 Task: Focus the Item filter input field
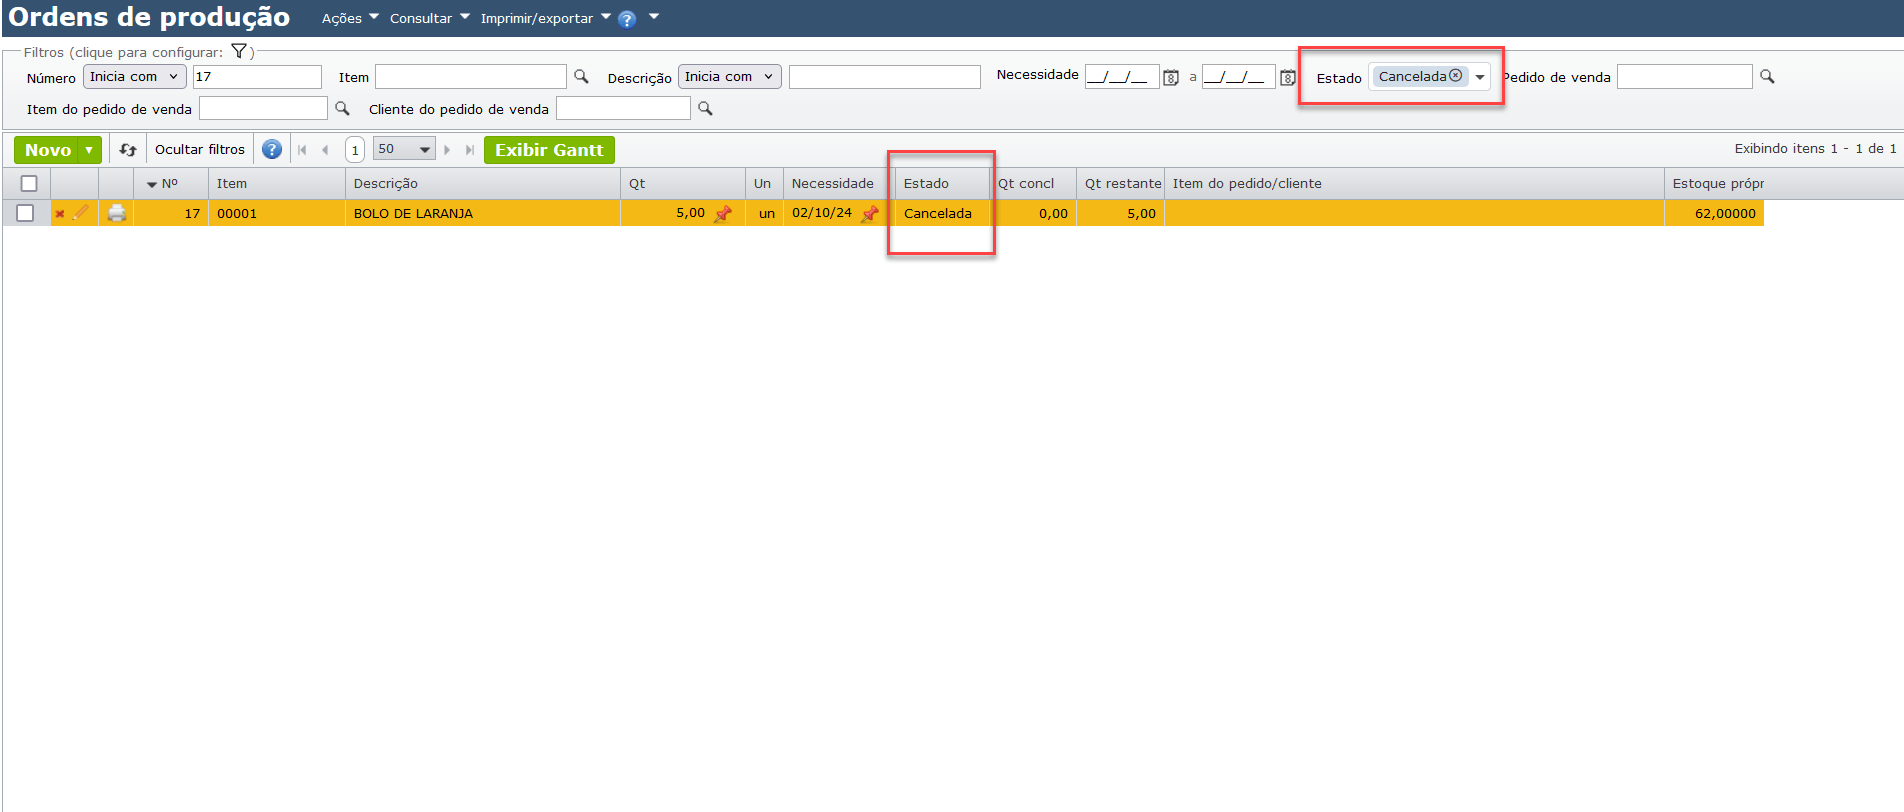(471, 77)
